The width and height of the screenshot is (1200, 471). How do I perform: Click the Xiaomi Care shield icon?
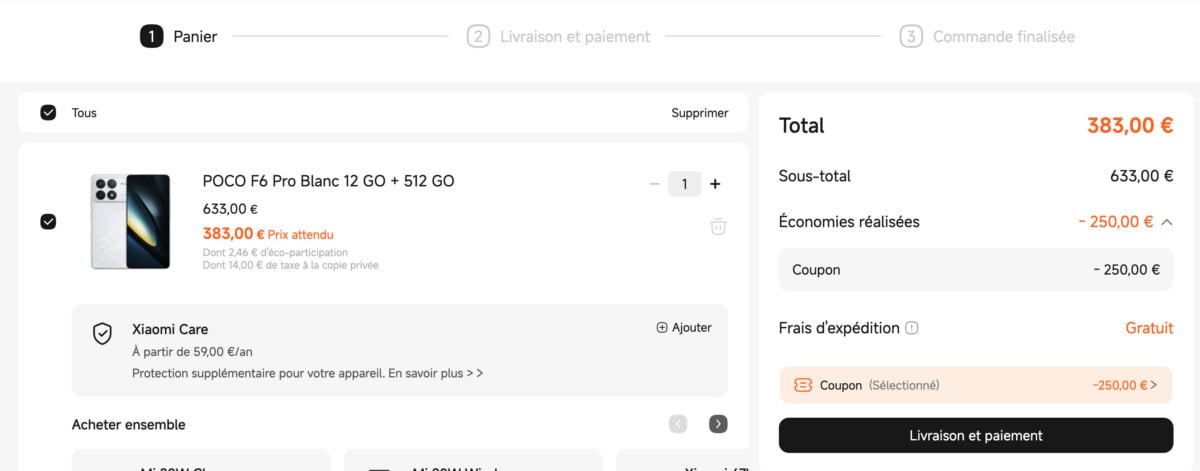[x=102, y=334]
